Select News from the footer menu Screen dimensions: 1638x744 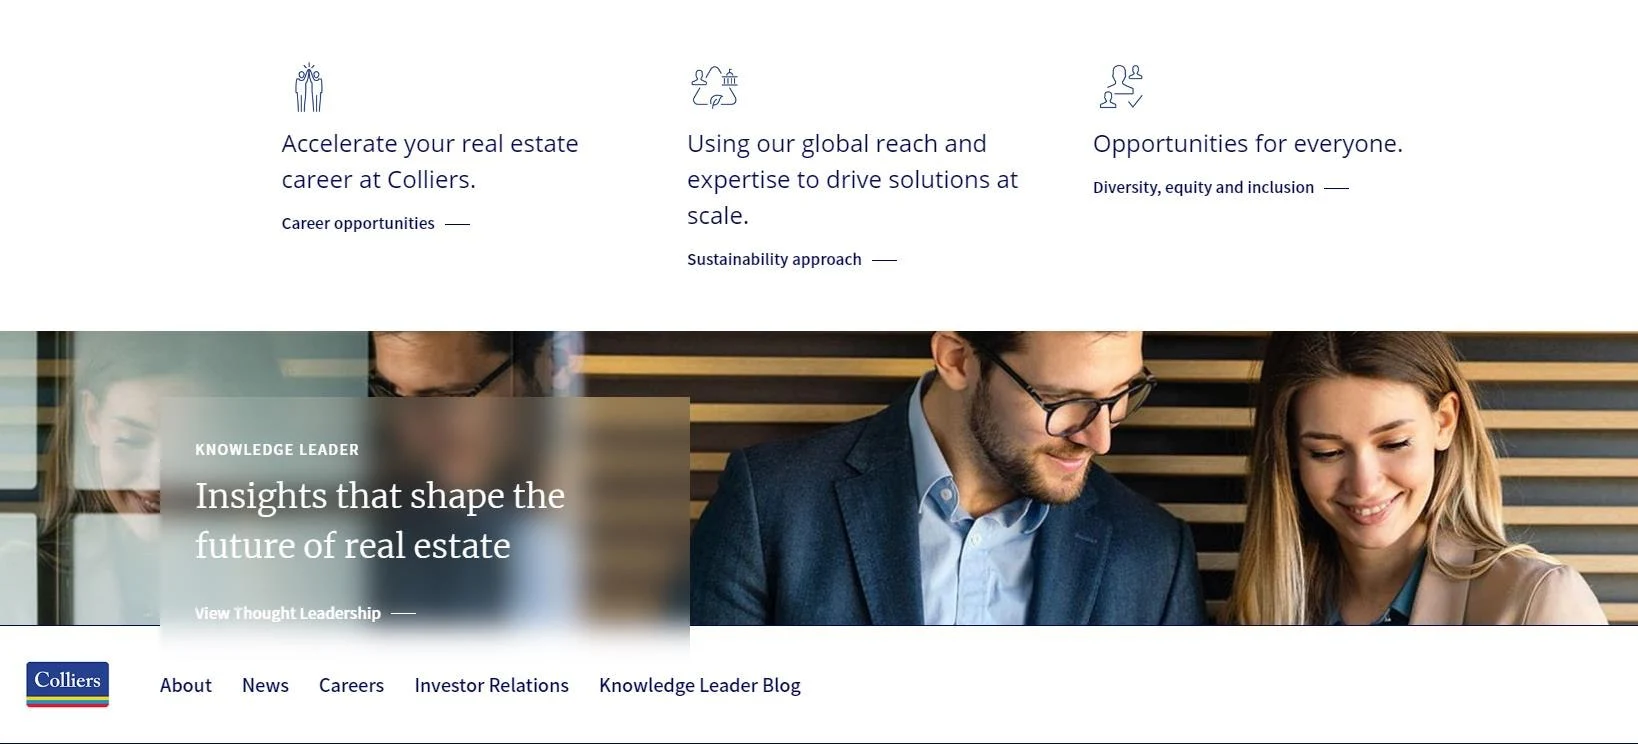tap(265, 685)
